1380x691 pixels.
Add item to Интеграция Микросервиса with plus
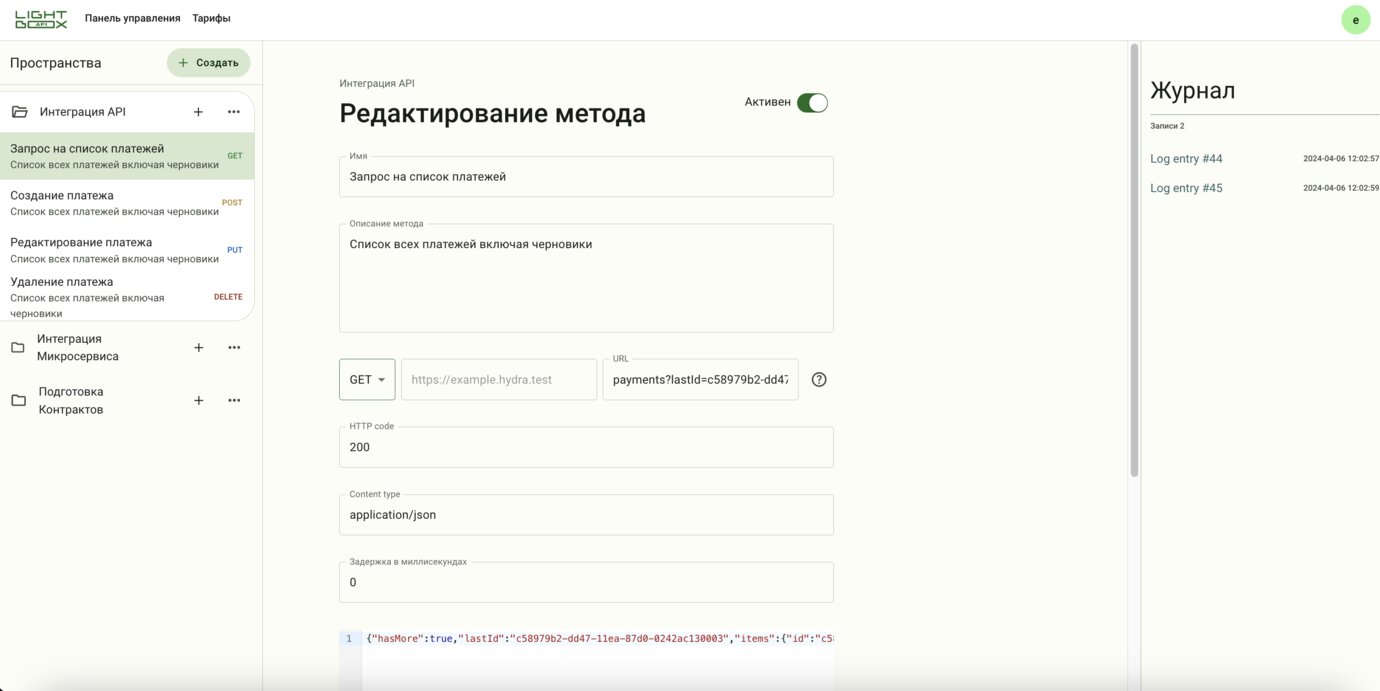(198, 348)
